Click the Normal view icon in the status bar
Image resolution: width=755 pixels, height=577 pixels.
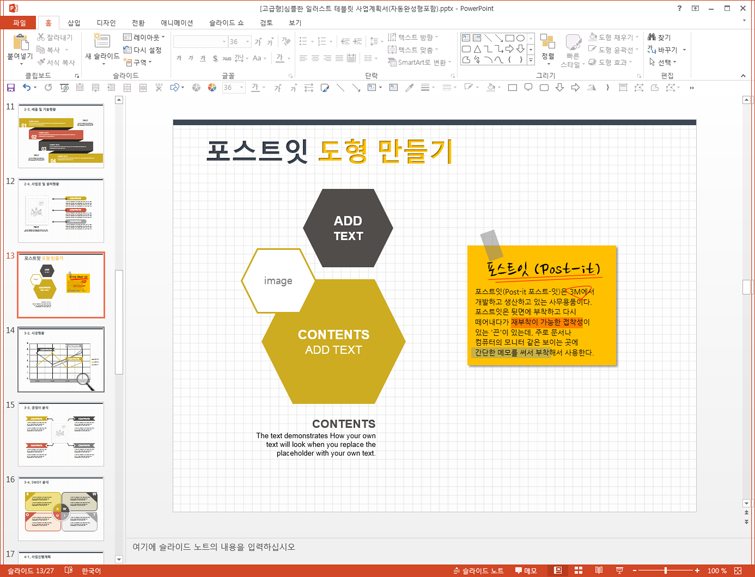click(x=558, y=570)
